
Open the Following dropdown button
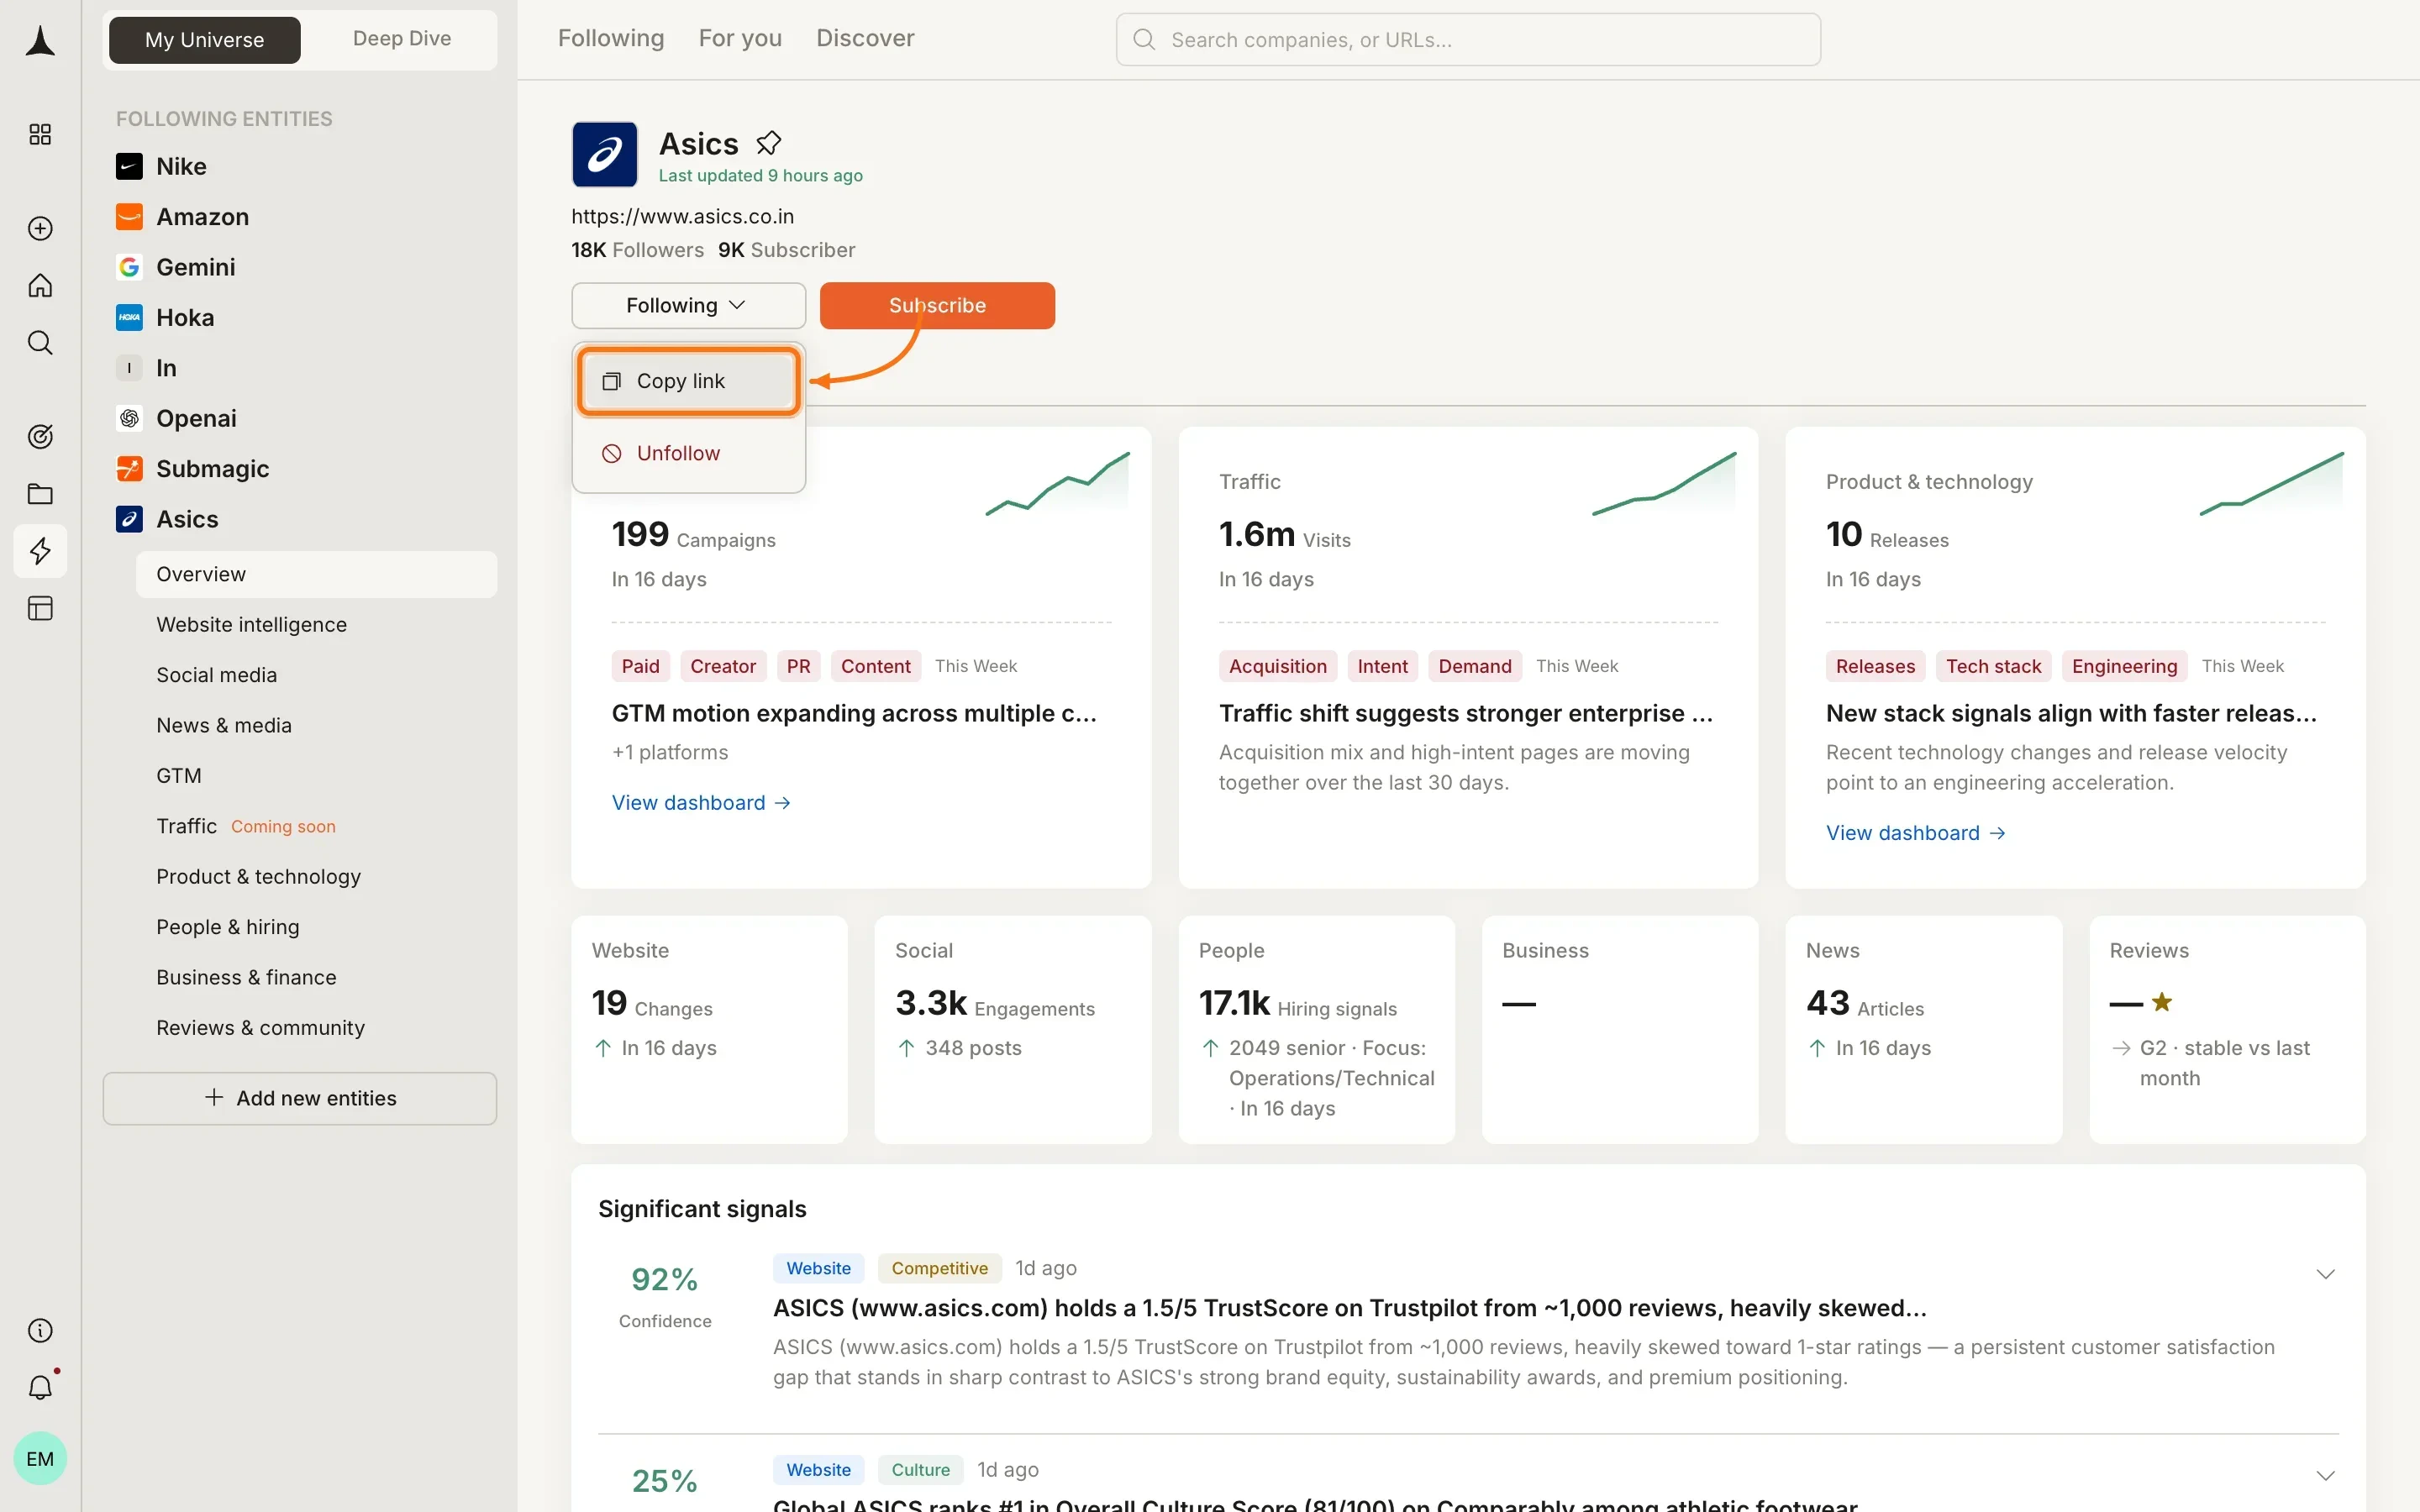click(688, 305)
